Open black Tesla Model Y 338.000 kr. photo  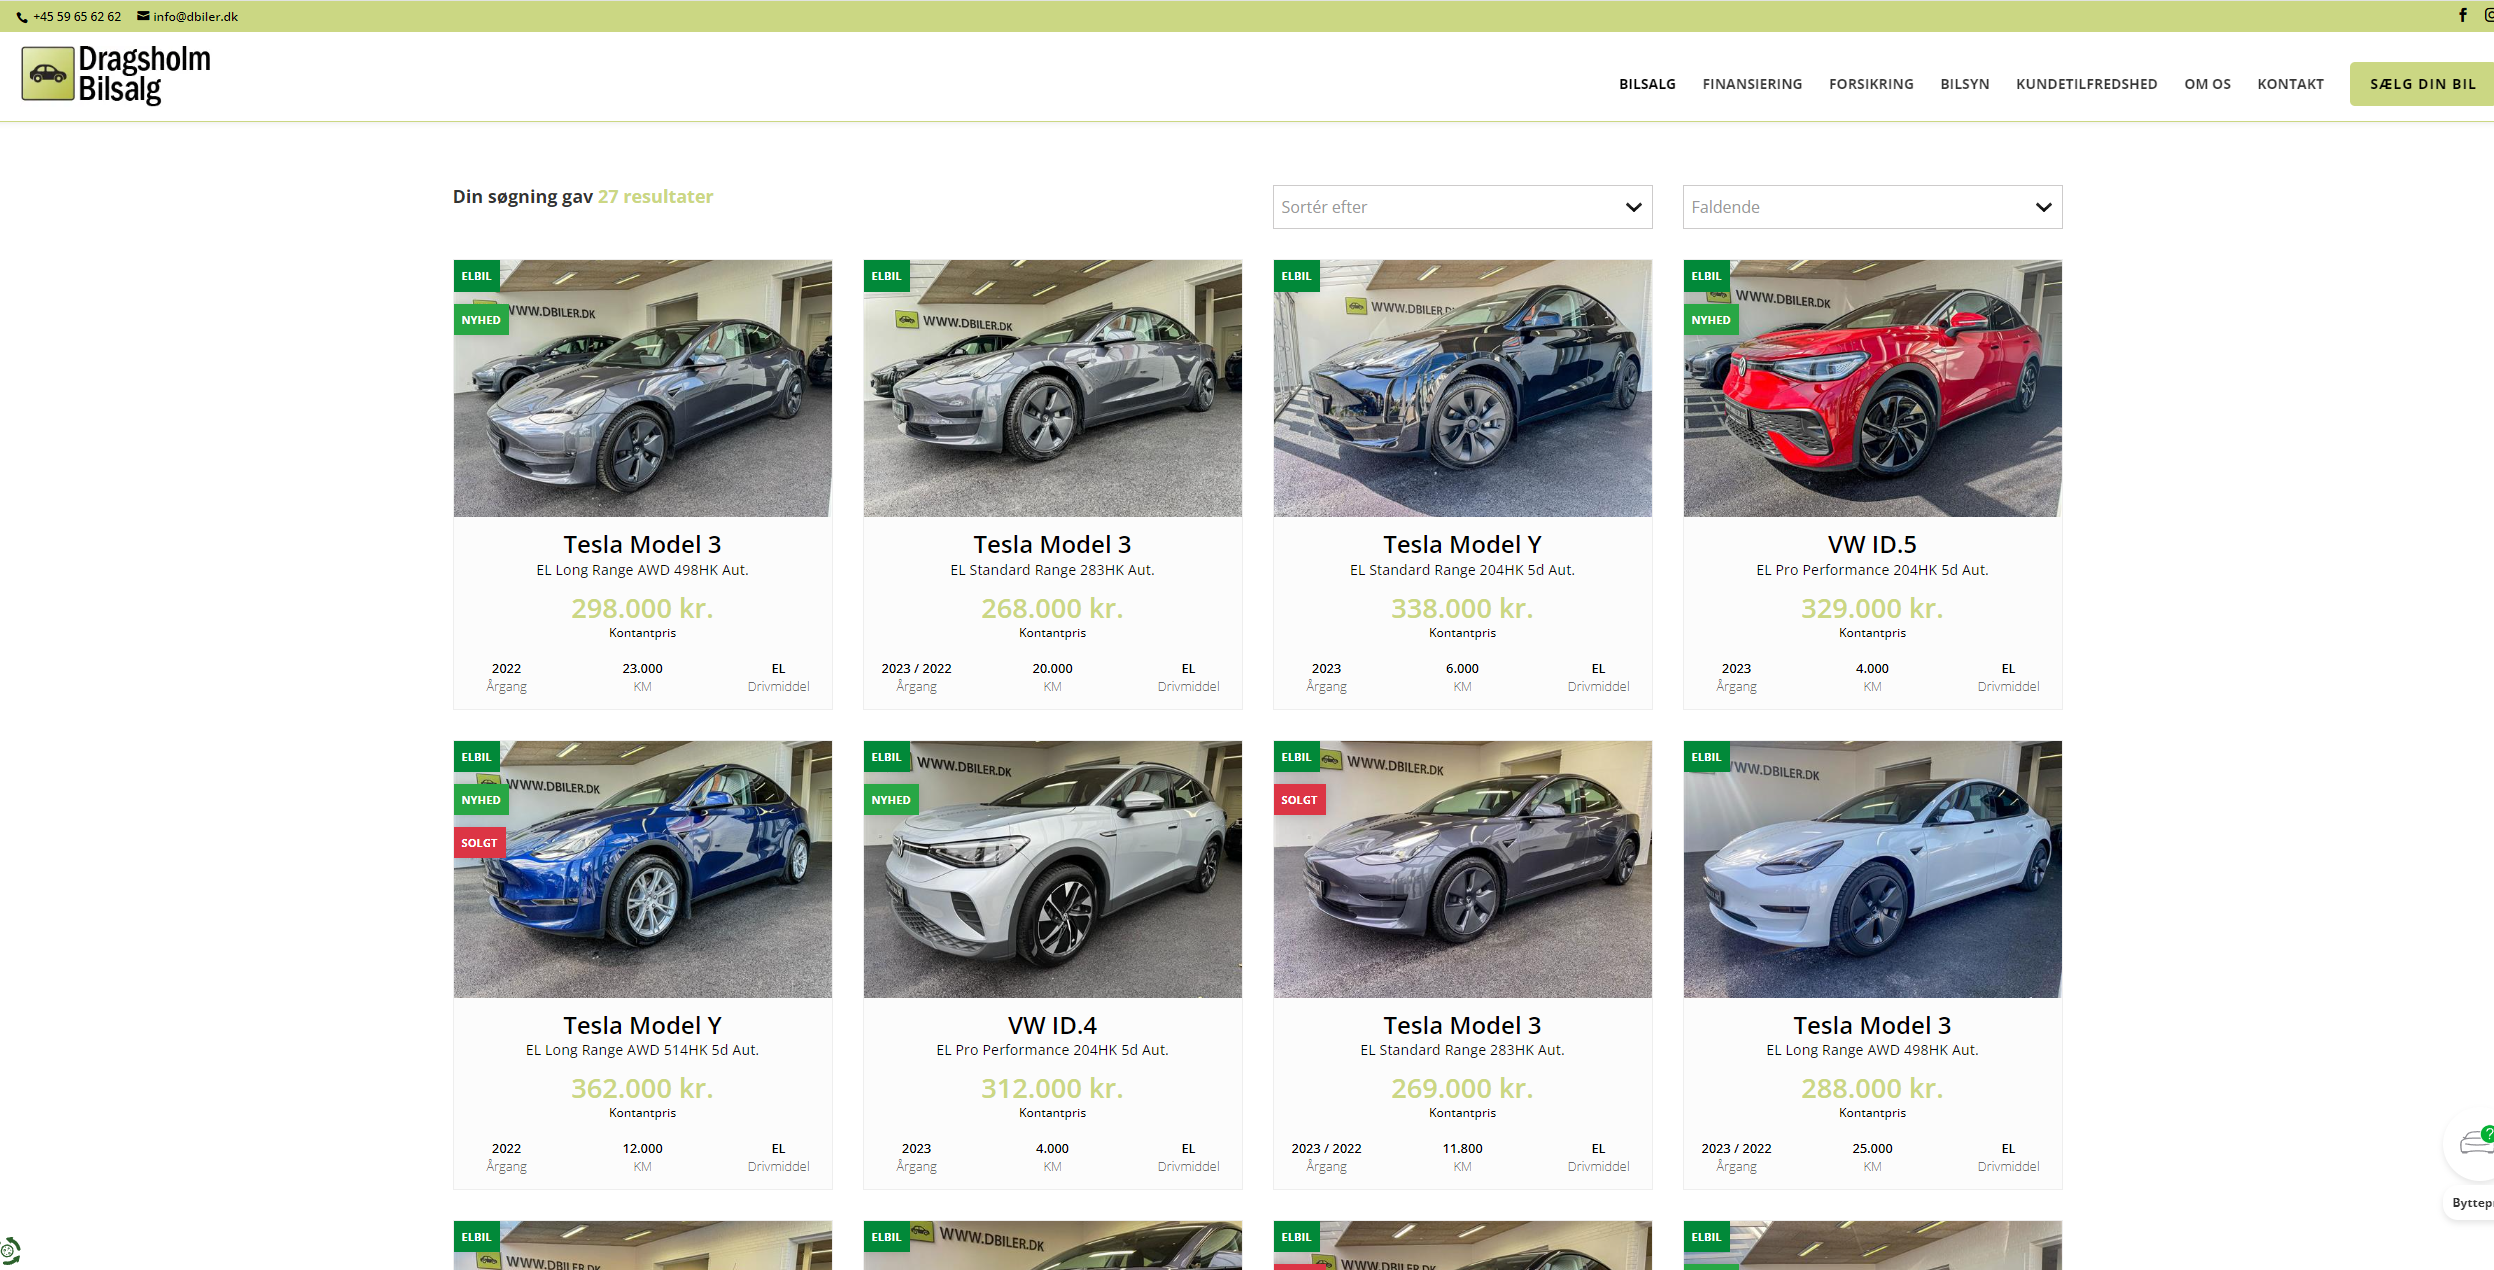pos(1462,388)
